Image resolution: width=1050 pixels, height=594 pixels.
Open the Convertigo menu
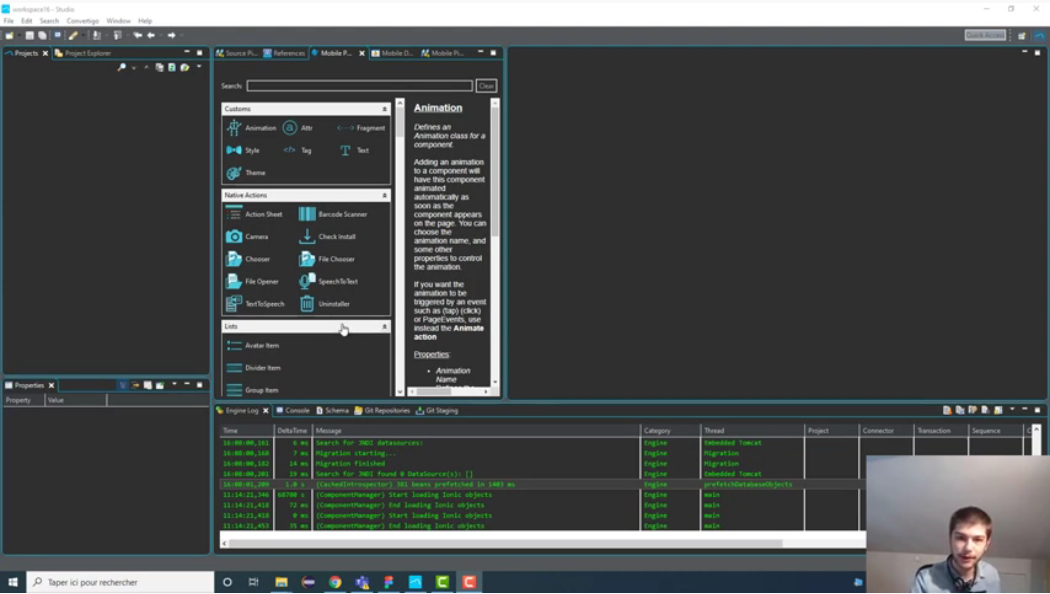pyautogui.click(x=82, y=21)
